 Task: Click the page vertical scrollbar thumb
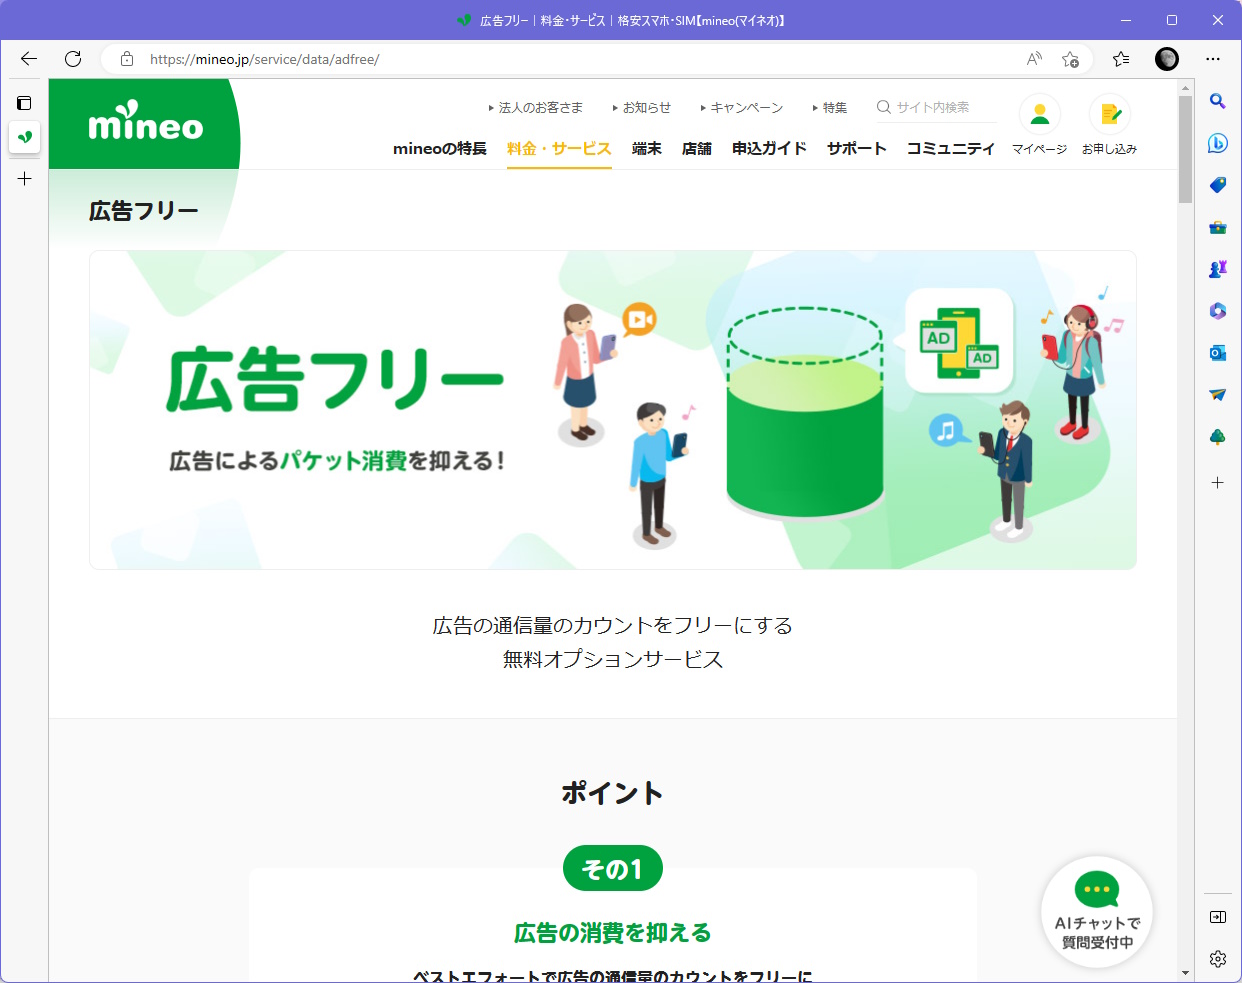1185,150
